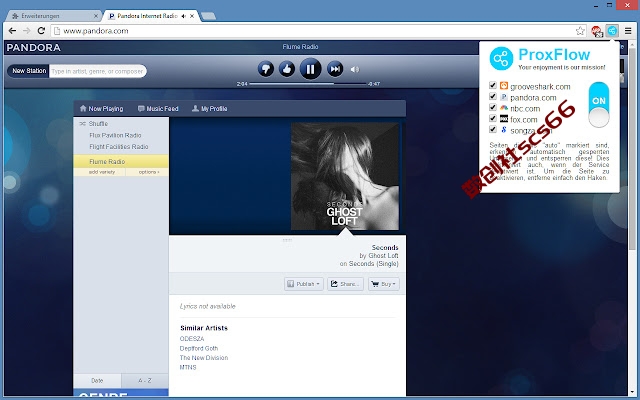
Task: Open the station options dropdown
Action: pos(149,172)
